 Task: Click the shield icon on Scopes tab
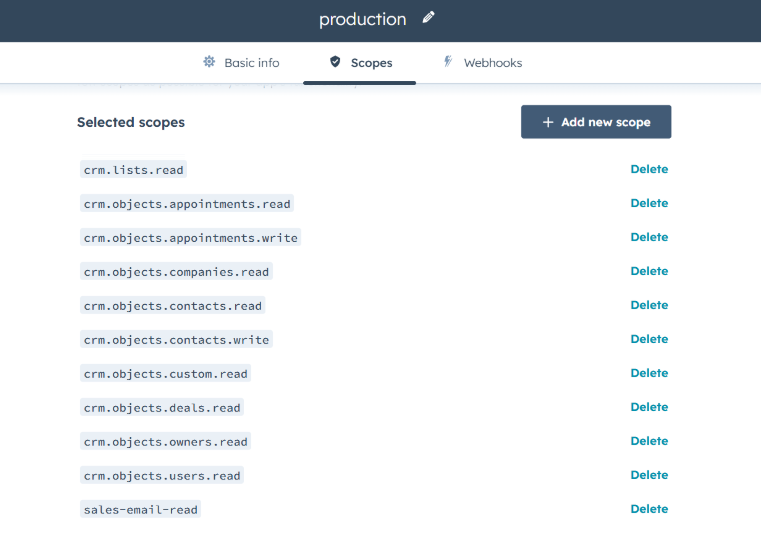click(335, 62)
